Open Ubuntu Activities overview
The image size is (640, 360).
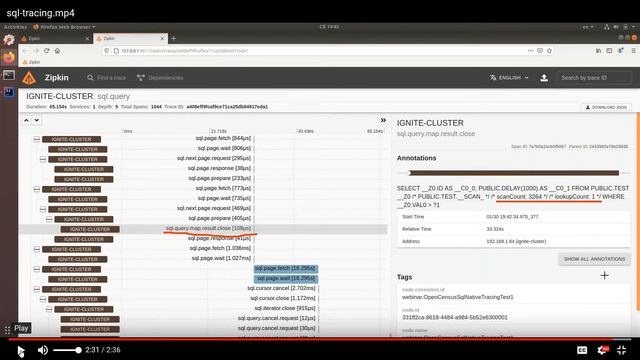16,27
